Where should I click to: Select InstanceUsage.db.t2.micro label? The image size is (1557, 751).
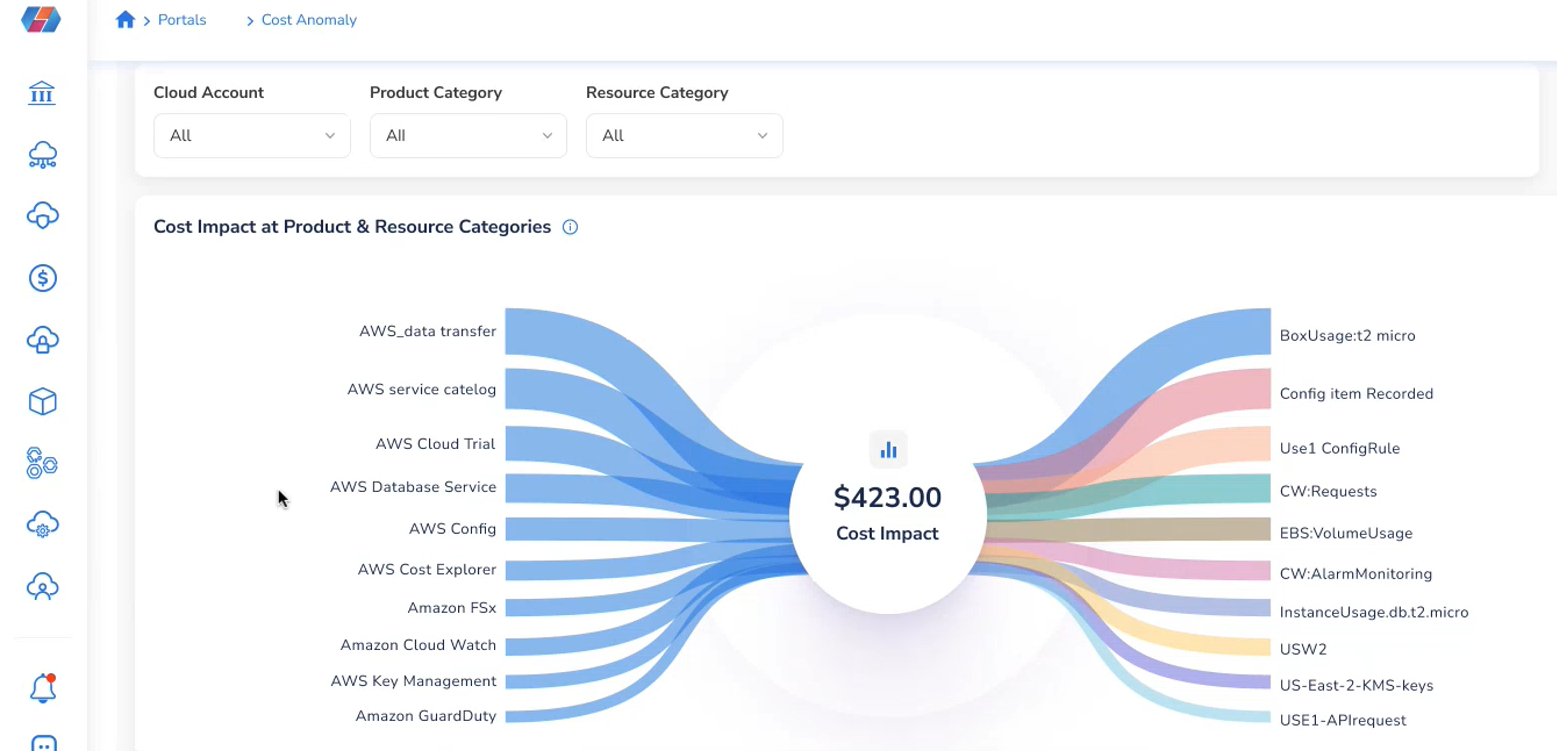(x=1374, y=612)
